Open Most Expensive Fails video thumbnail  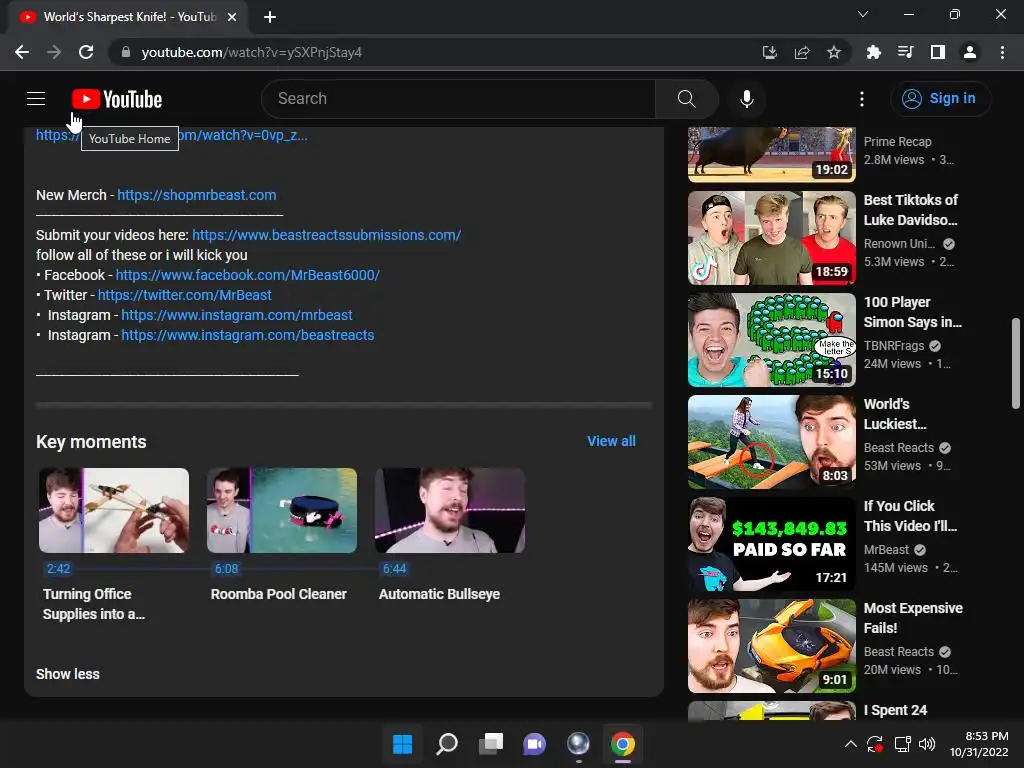[771, 645]
